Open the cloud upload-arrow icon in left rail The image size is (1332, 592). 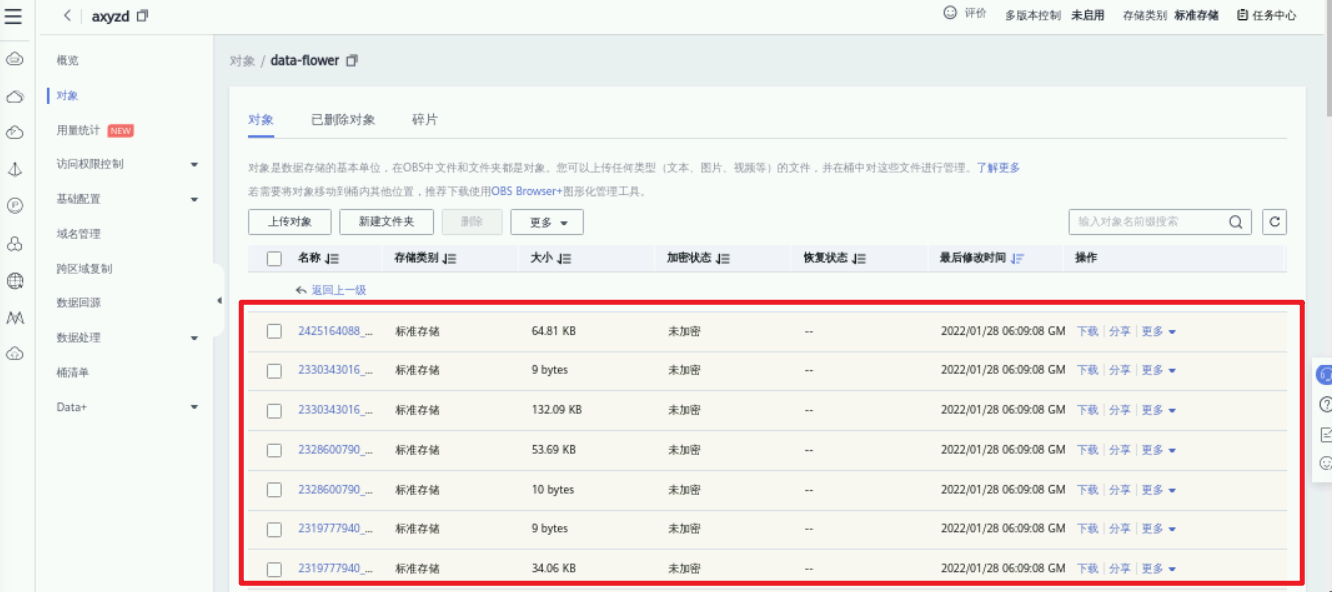(15, 353)
